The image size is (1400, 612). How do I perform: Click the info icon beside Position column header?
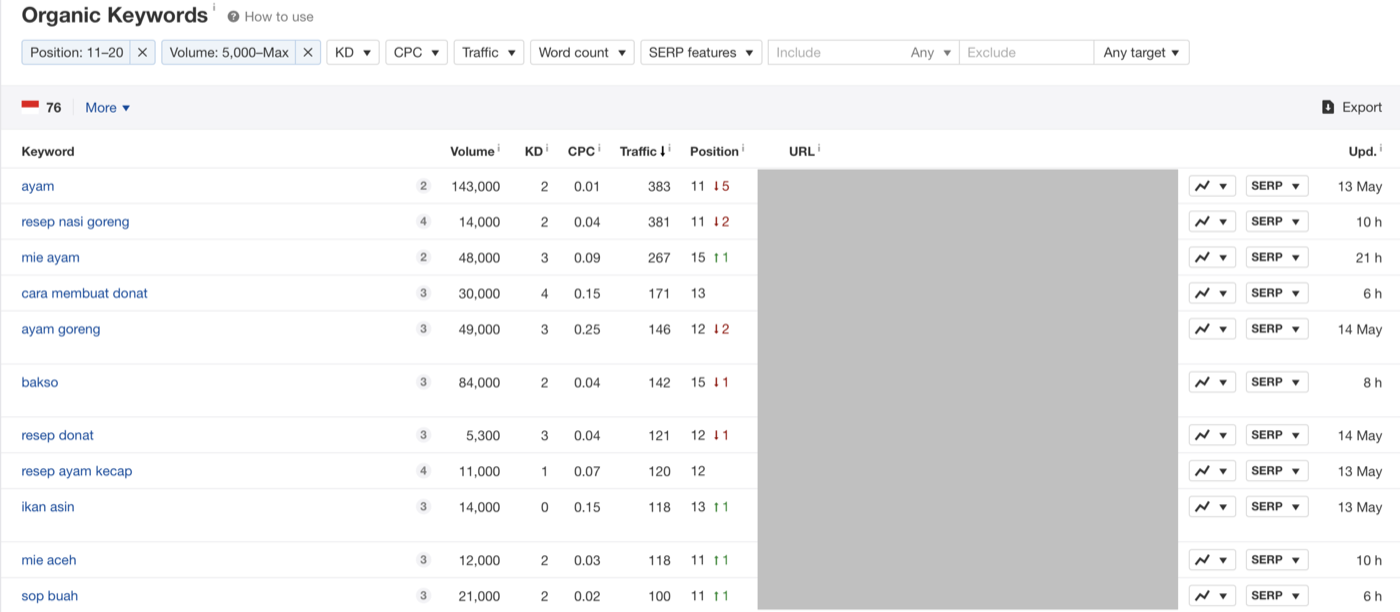pyautogui.click(x=743, y=148)
